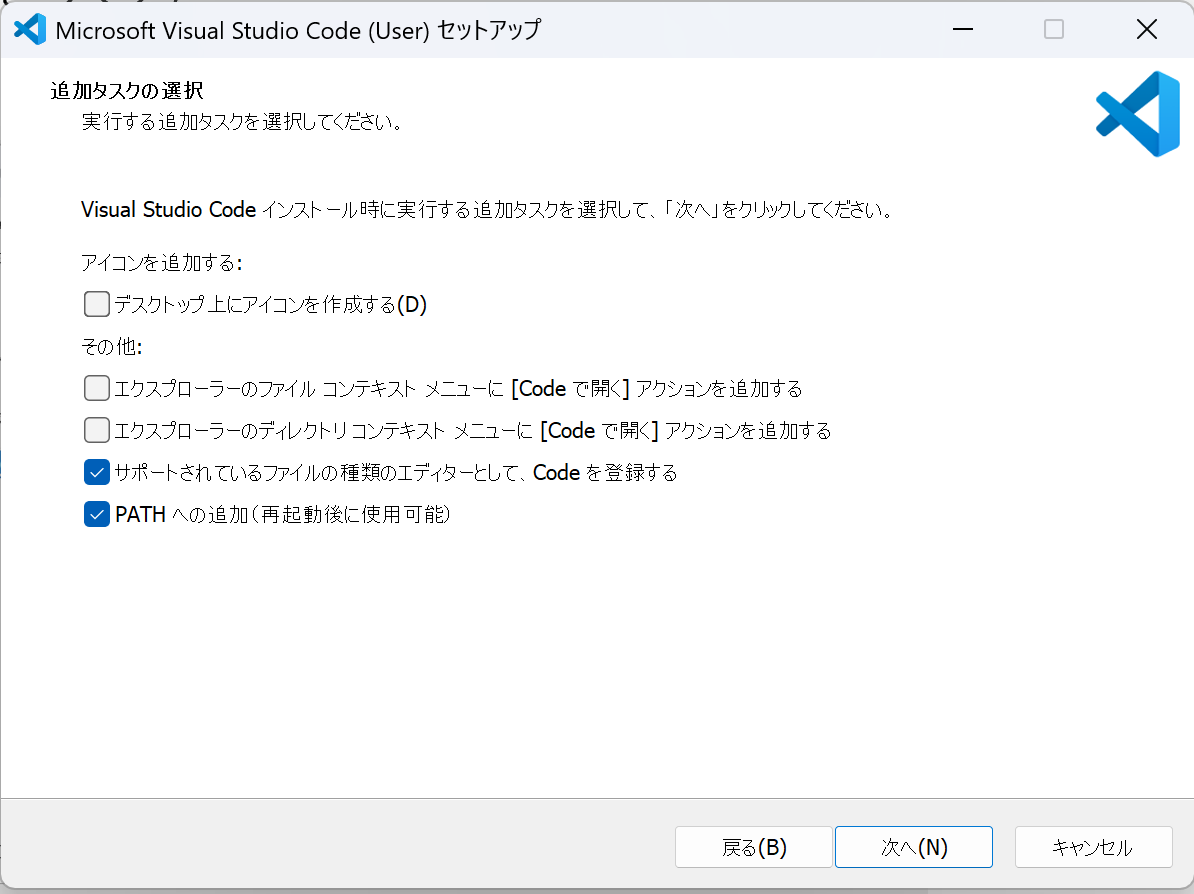Click the 追加タスクの選択 heading

coord(126,91)
